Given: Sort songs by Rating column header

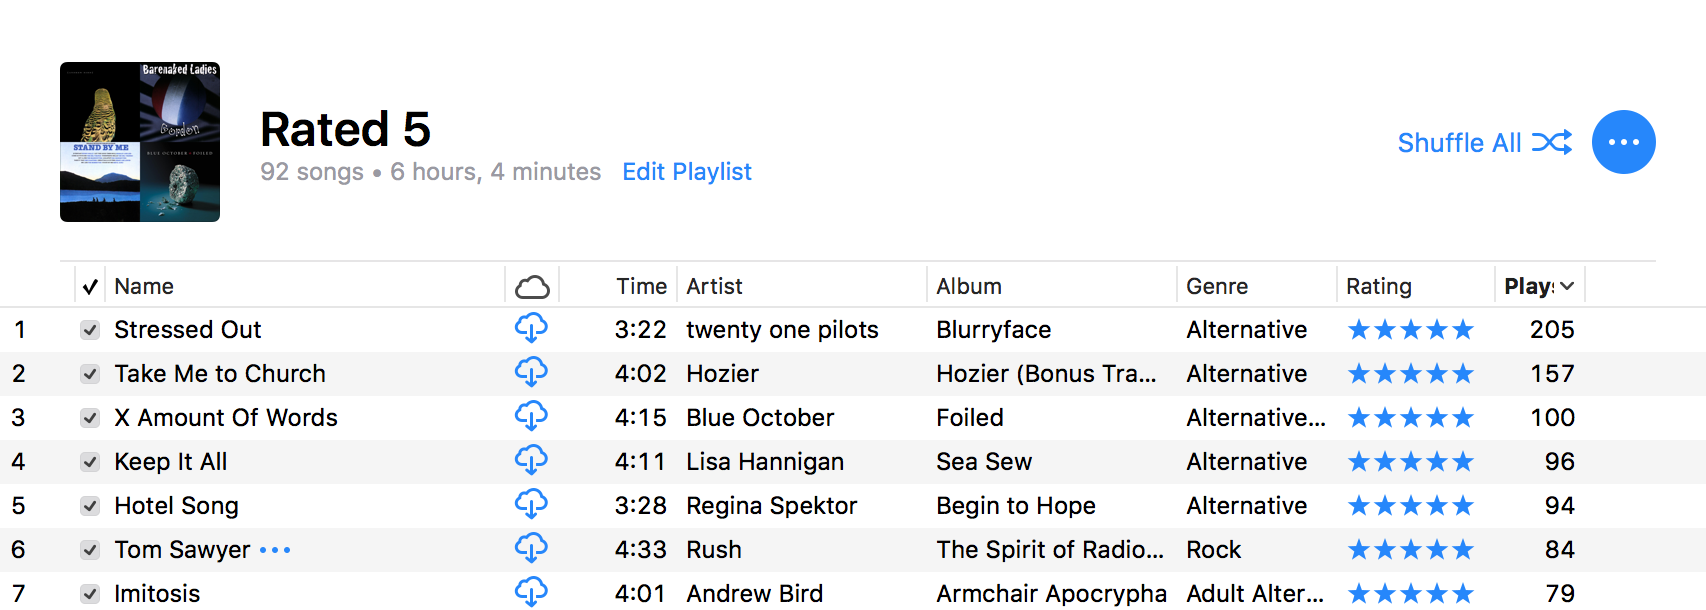Looking at the screenshot, I should pyautogui.click(x=1379, y=286).
